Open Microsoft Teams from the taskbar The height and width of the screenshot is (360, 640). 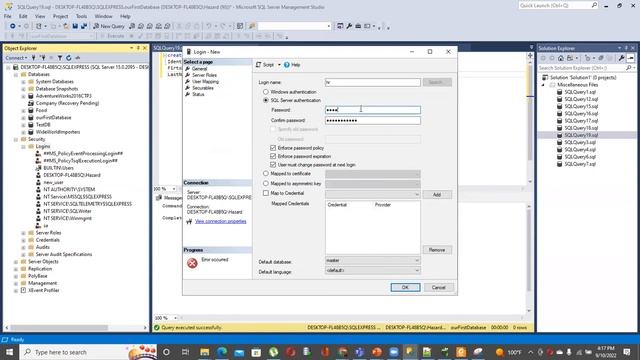(359, 352)
